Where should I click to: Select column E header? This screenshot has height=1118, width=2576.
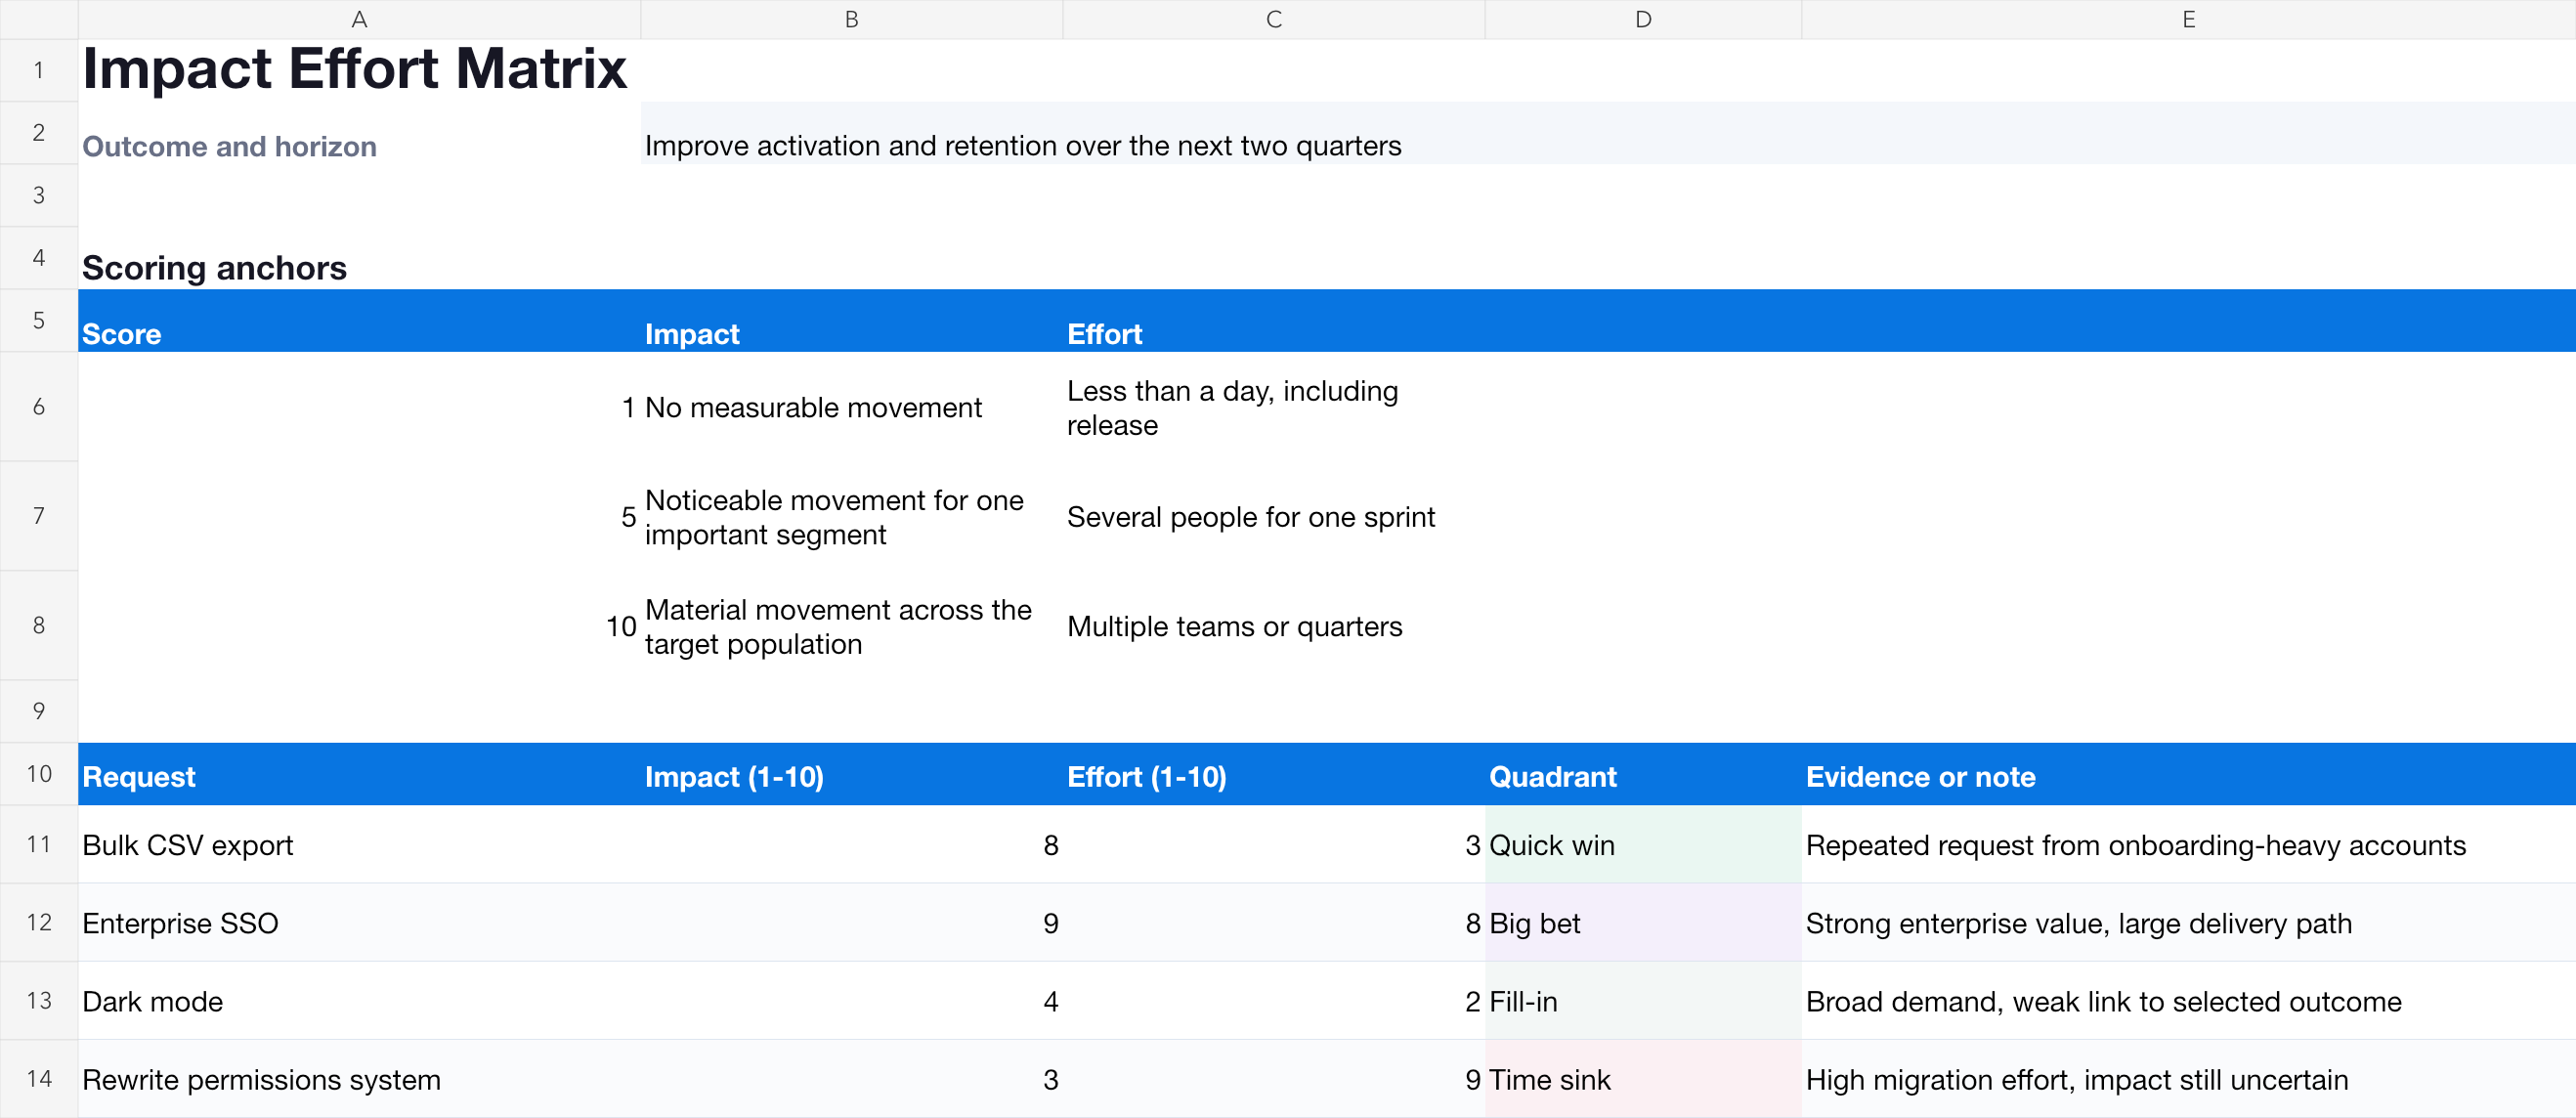tap(2189, 19)
